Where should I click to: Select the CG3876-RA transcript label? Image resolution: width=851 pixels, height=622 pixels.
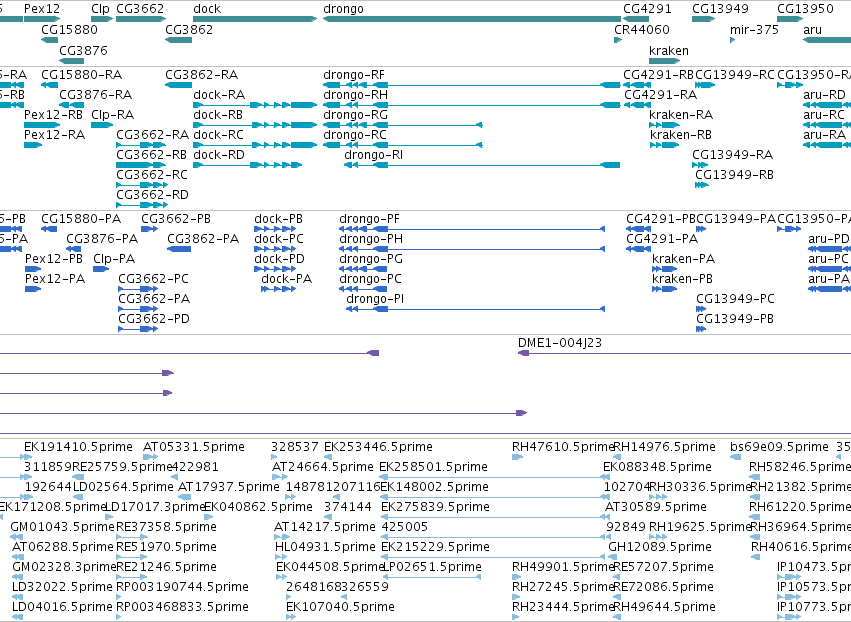96,94
